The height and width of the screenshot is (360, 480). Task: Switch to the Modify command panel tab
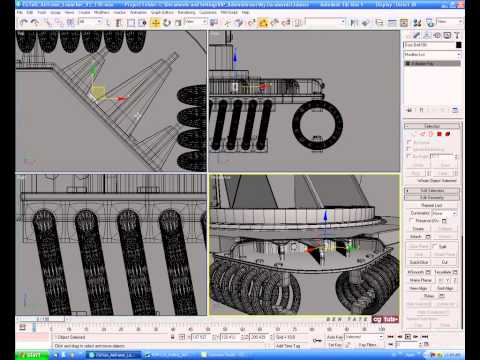tap(417, 35)
